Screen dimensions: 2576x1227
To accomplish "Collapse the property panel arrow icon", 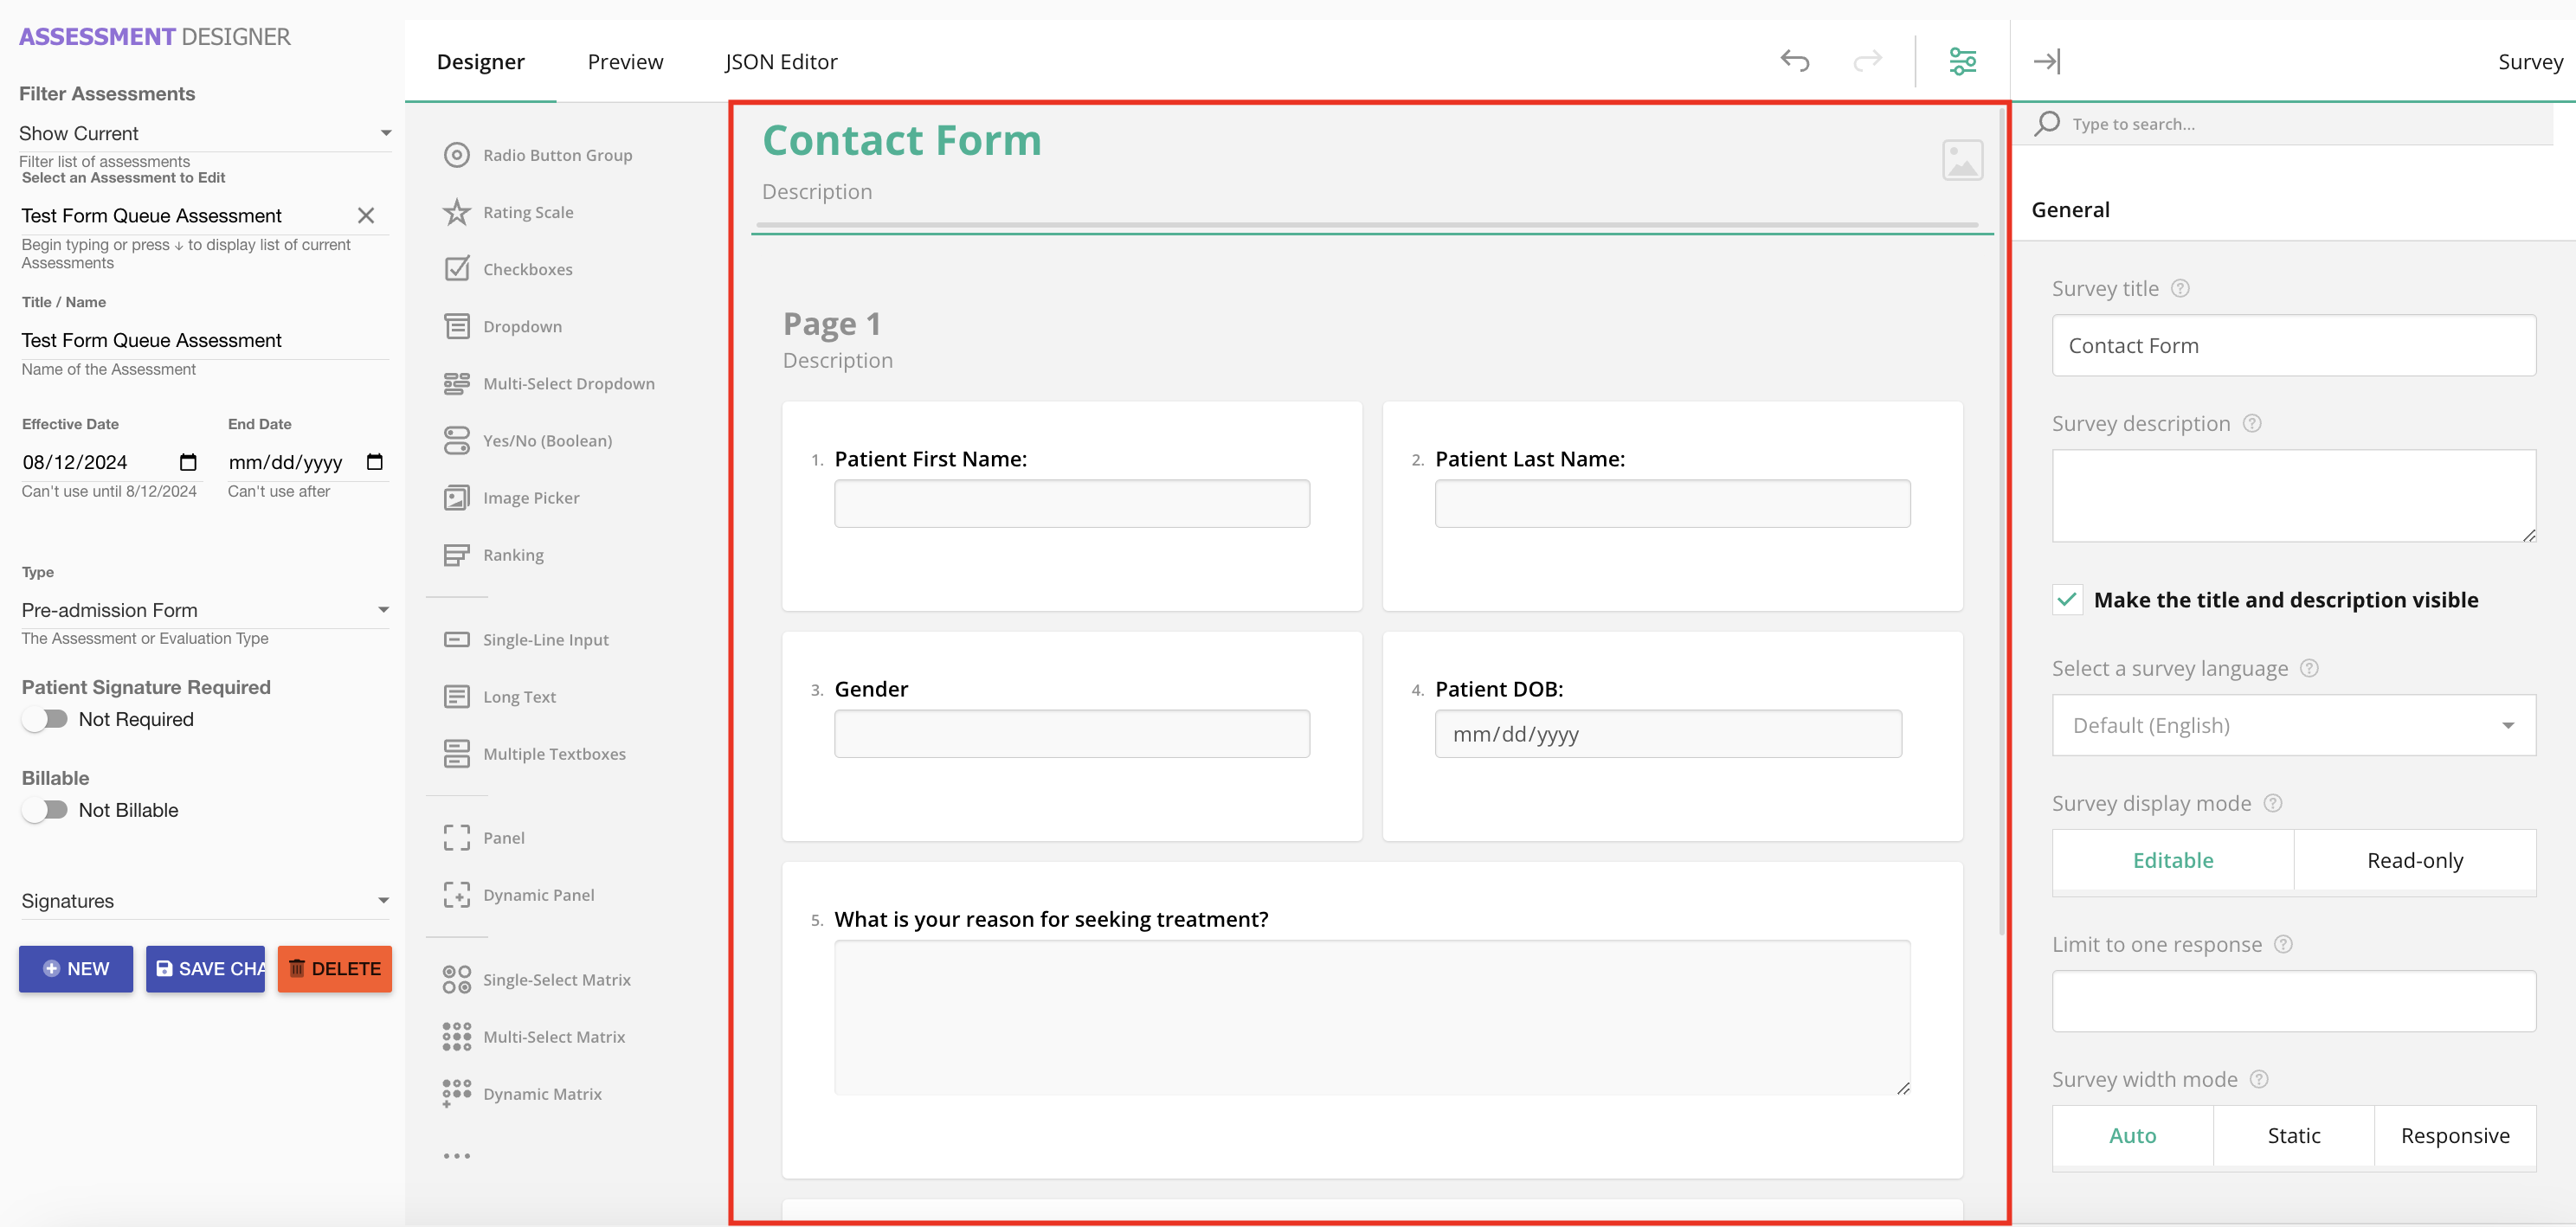I will (2046, 61).
